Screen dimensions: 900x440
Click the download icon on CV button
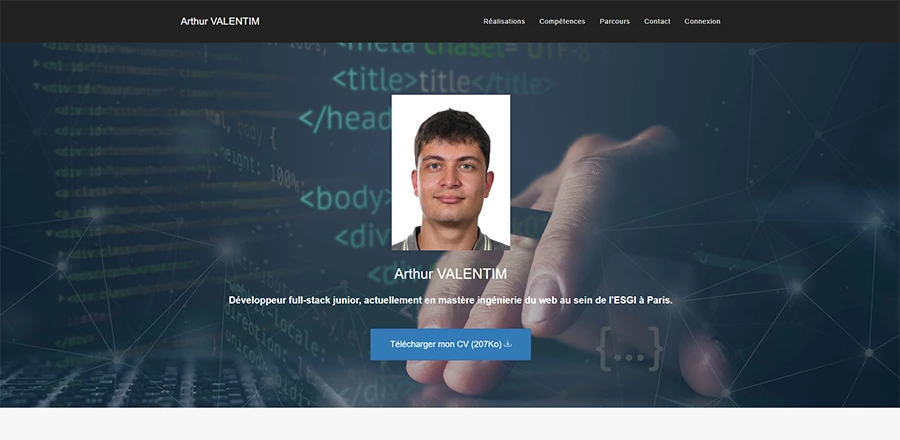coord(508,344)
